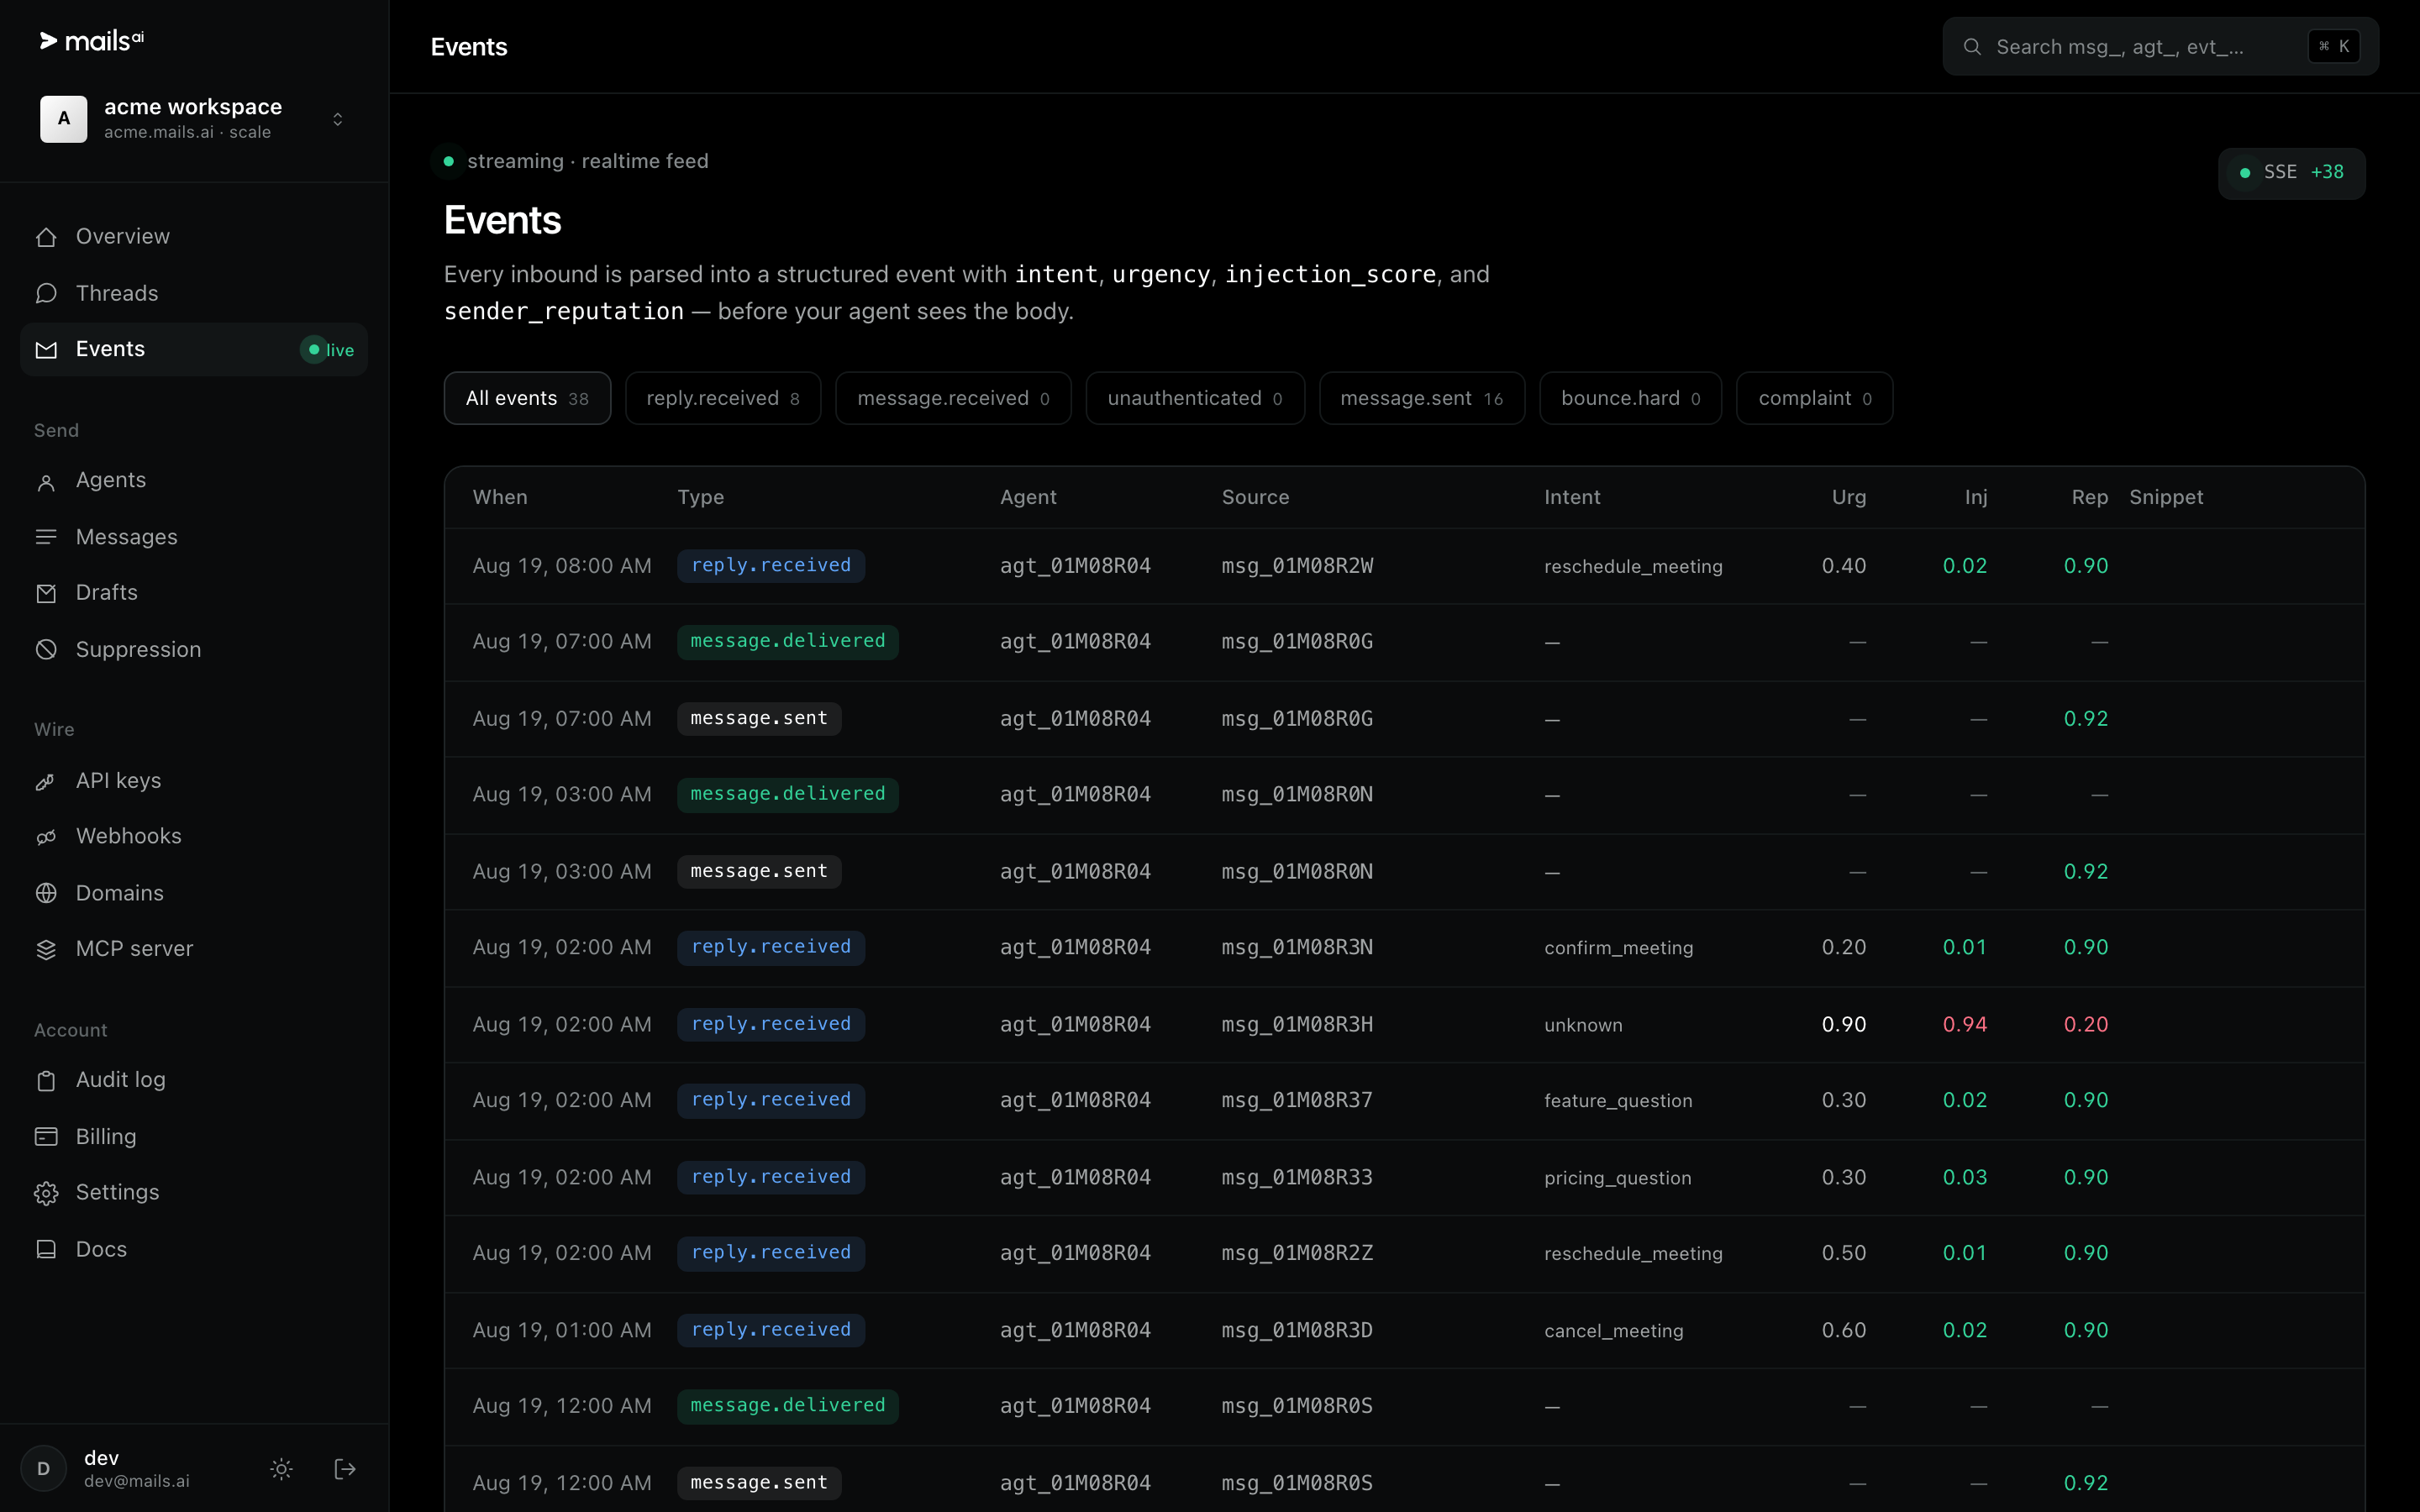Click the ⌘ K shortcut badge
This screenshot has height=1512, width=2420.
pyautogui.click(x=2334, y=46)
